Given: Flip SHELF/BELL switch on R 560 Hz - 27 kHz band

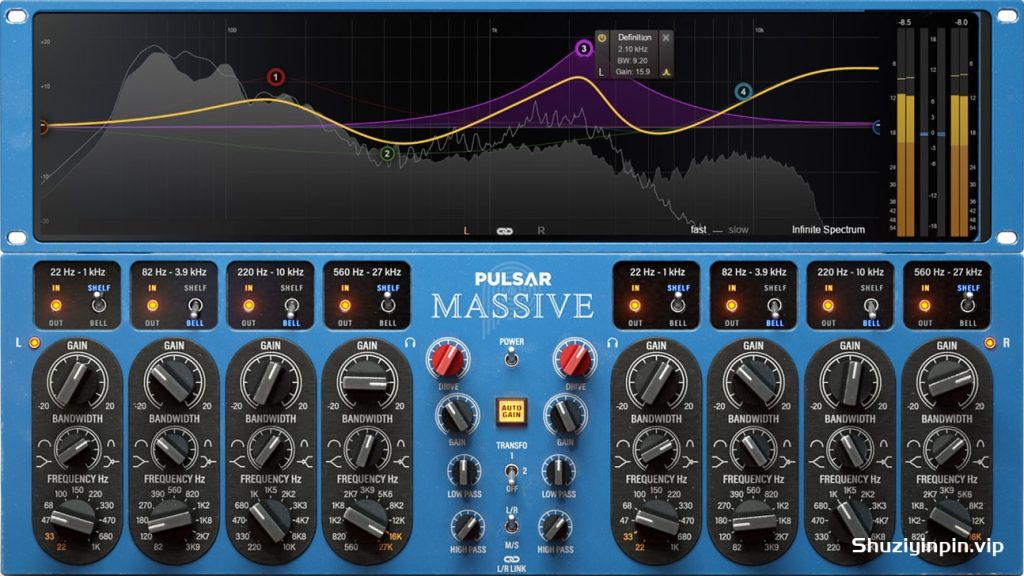Looking at the screenshot, I should click(x=967, y=303).
